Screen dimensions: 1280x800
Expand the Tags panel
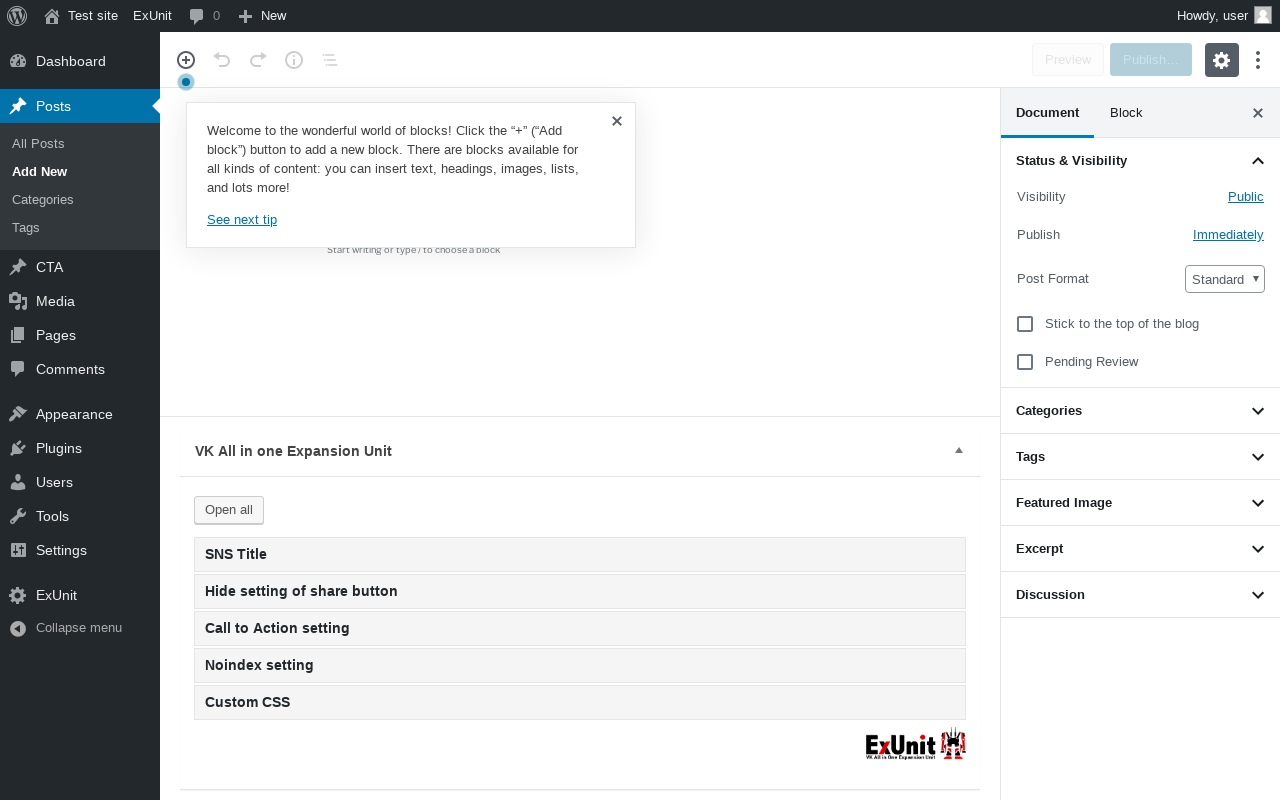click(1140, 457)
